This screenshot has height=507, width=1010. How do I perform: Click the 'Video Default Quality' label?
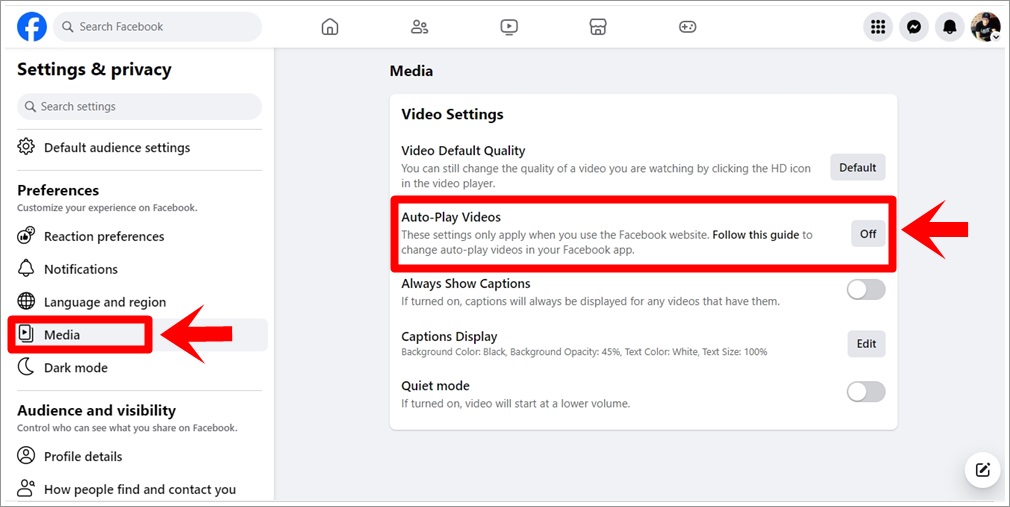[x=463, y=151]
